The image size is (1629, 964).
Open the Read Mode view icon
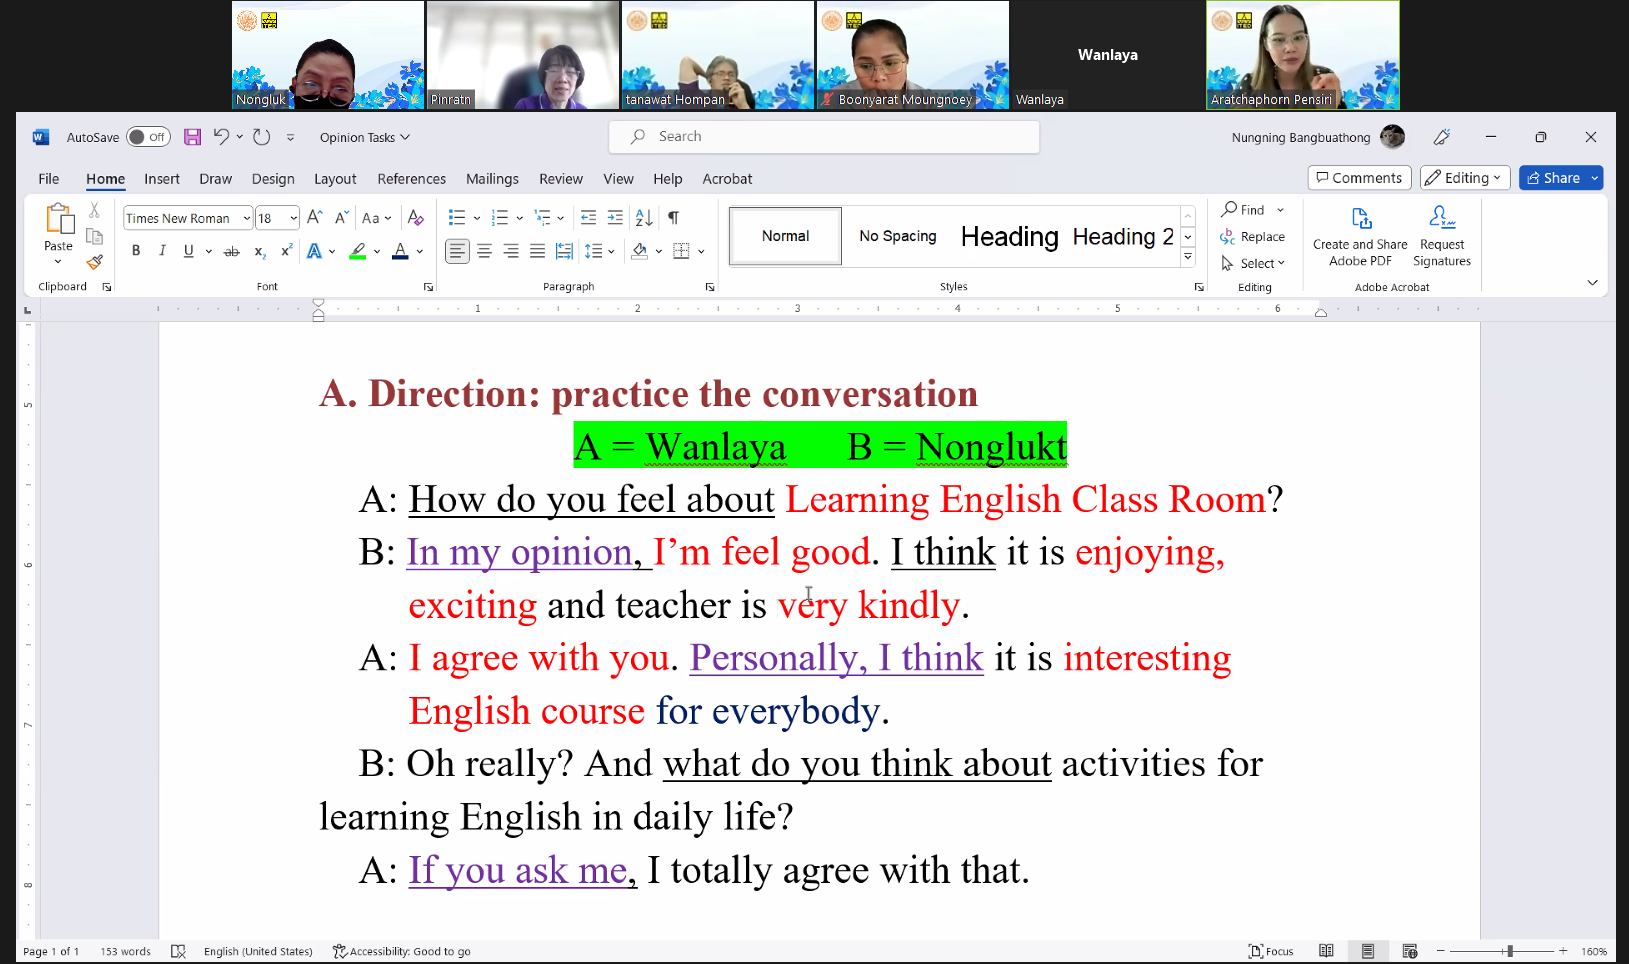click(x=1326, y=951)
